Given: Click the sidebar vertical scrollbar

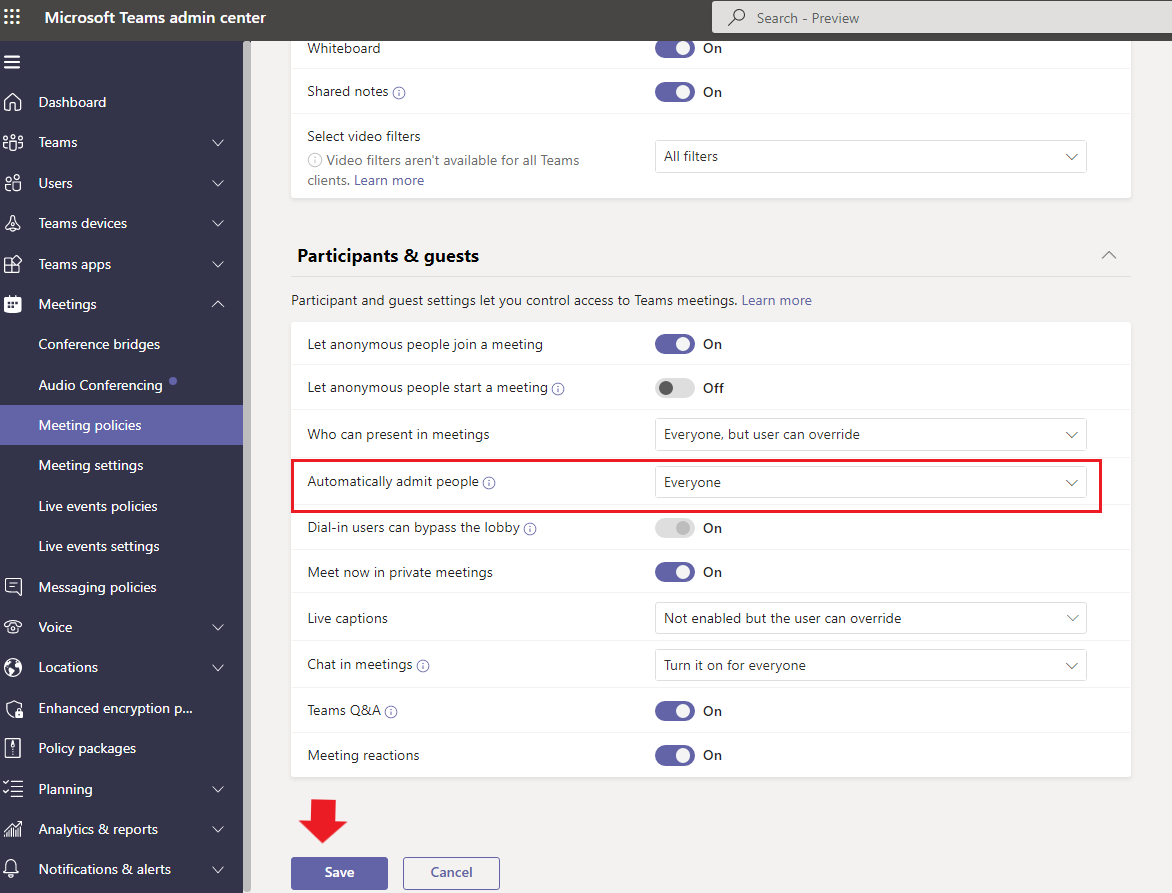Looking at the screenshot, I should pyautogui.click(x=247, y=467).
